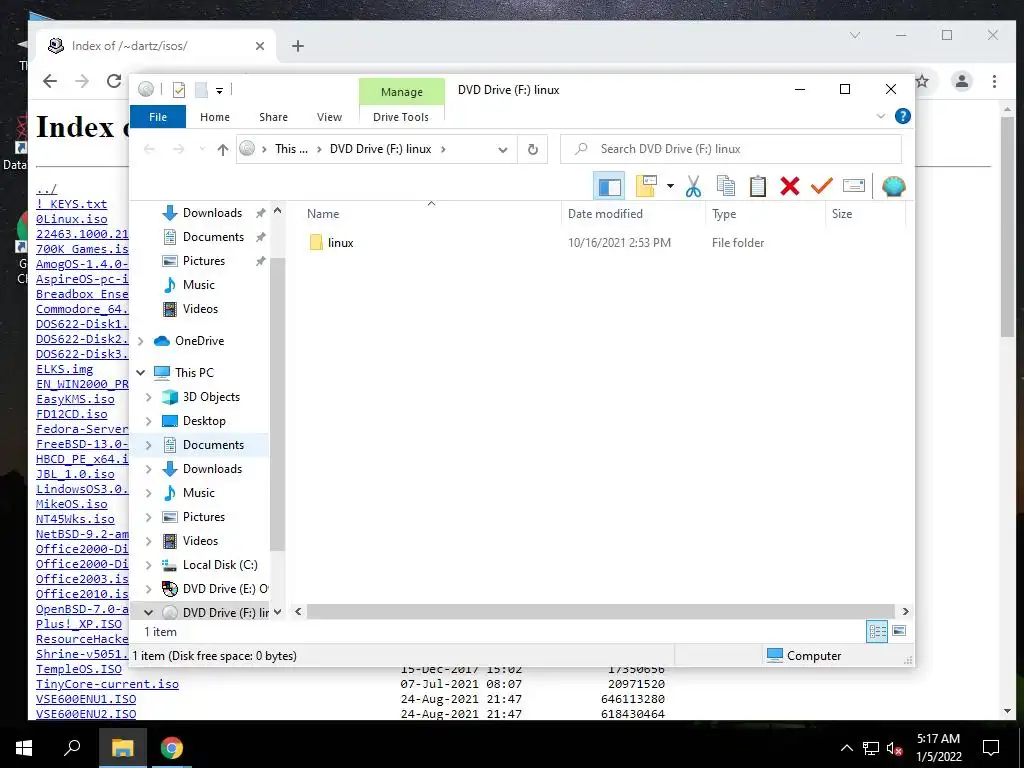Open pinned Pictures in Quick access
The image size is (1024, 768).
[204, 261]
